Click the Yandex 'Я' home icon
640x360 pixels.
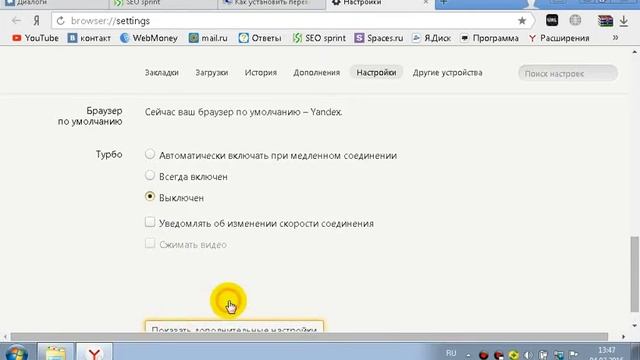pos(37,21)
